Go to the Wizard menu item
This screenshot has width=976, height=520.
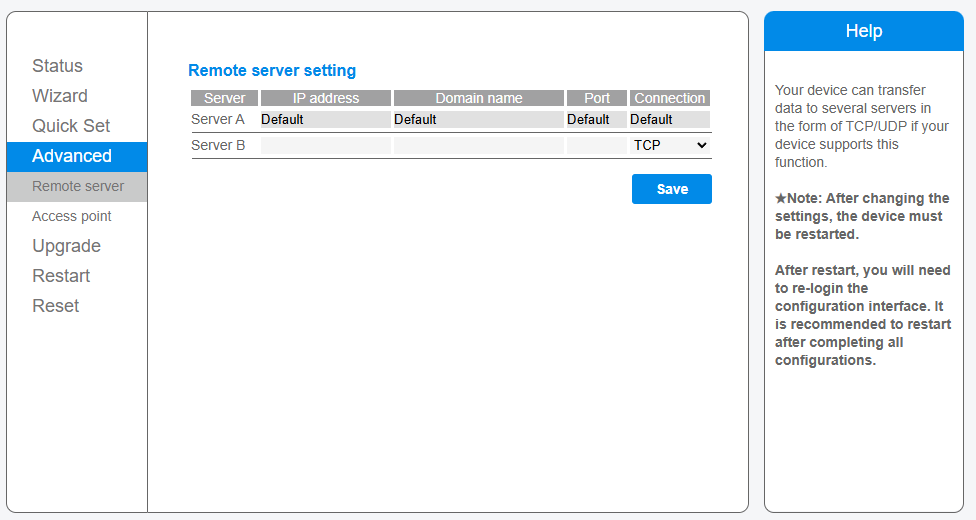click(60, 96)
